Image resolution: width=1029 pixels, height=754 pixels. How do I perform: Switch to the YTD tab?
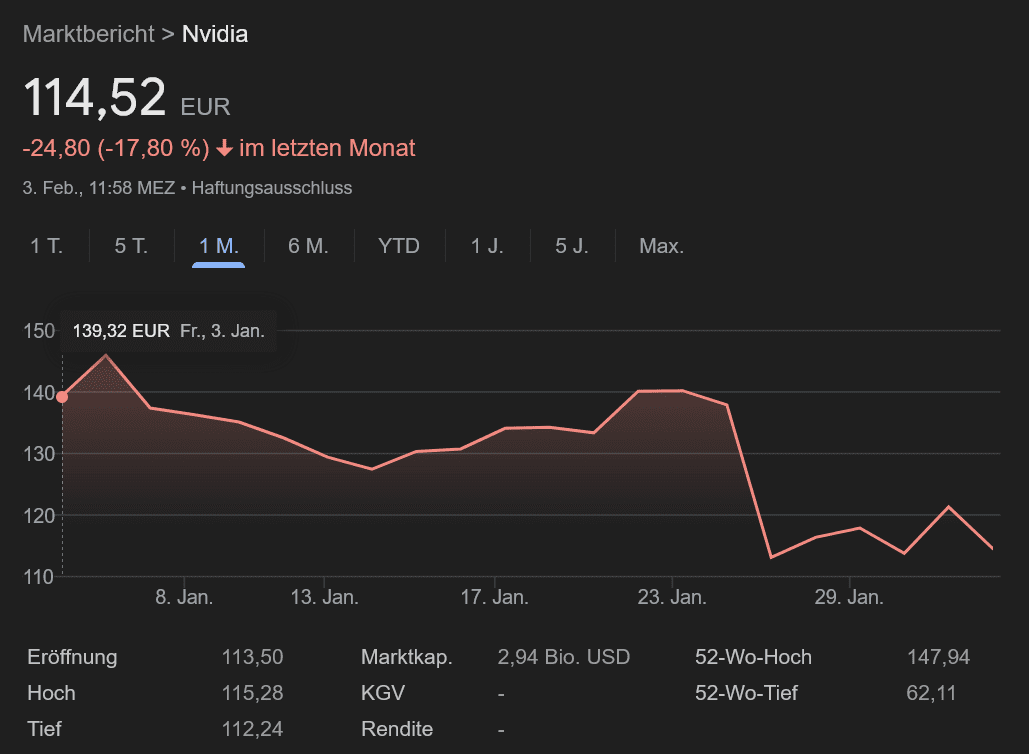click(399, 246)
